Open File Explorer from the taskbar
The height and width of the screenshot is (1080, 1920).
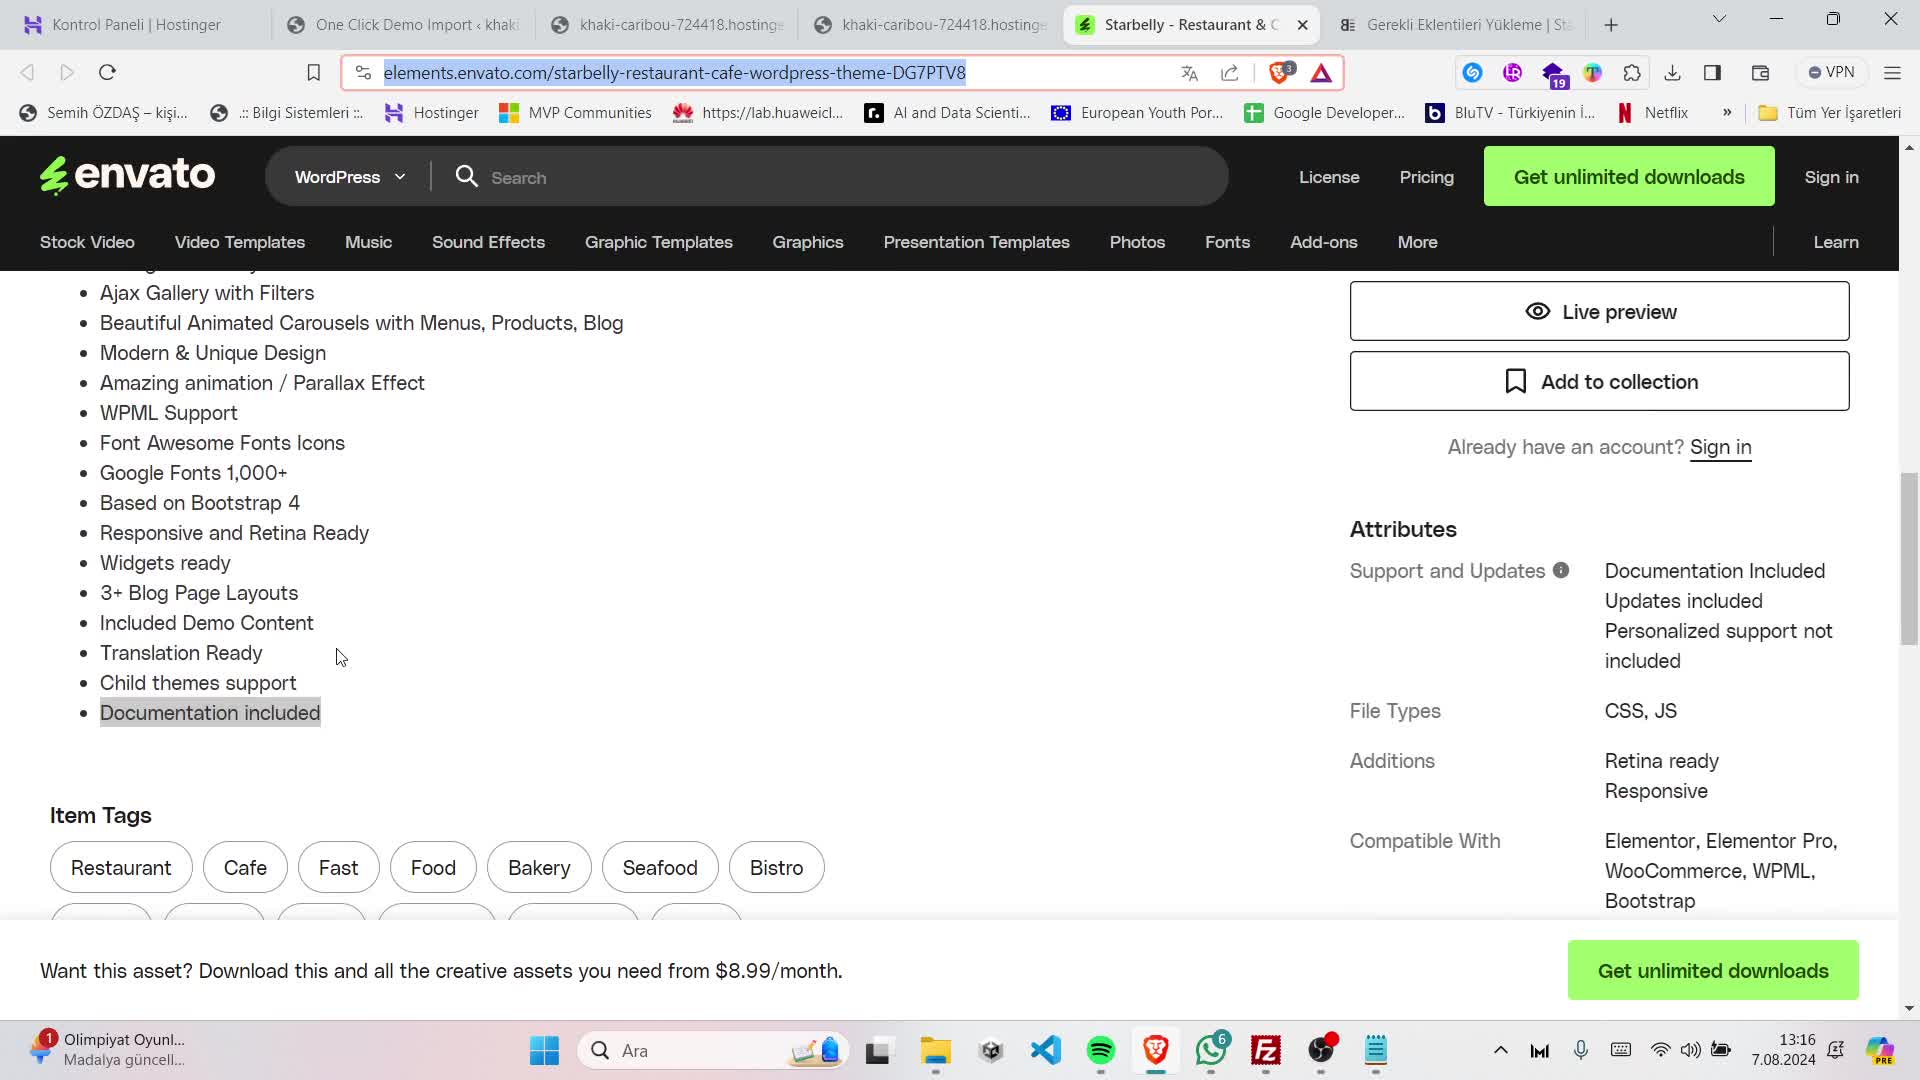tap(936, 1050)
